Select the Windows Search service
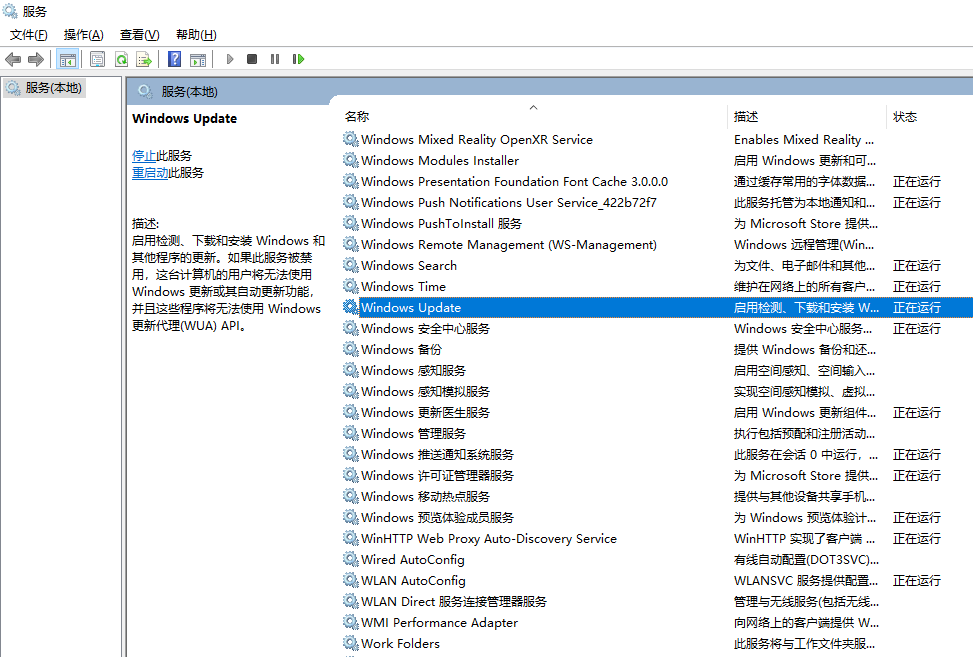The width and height of the screenshot is (973, 657). point(657,266)
